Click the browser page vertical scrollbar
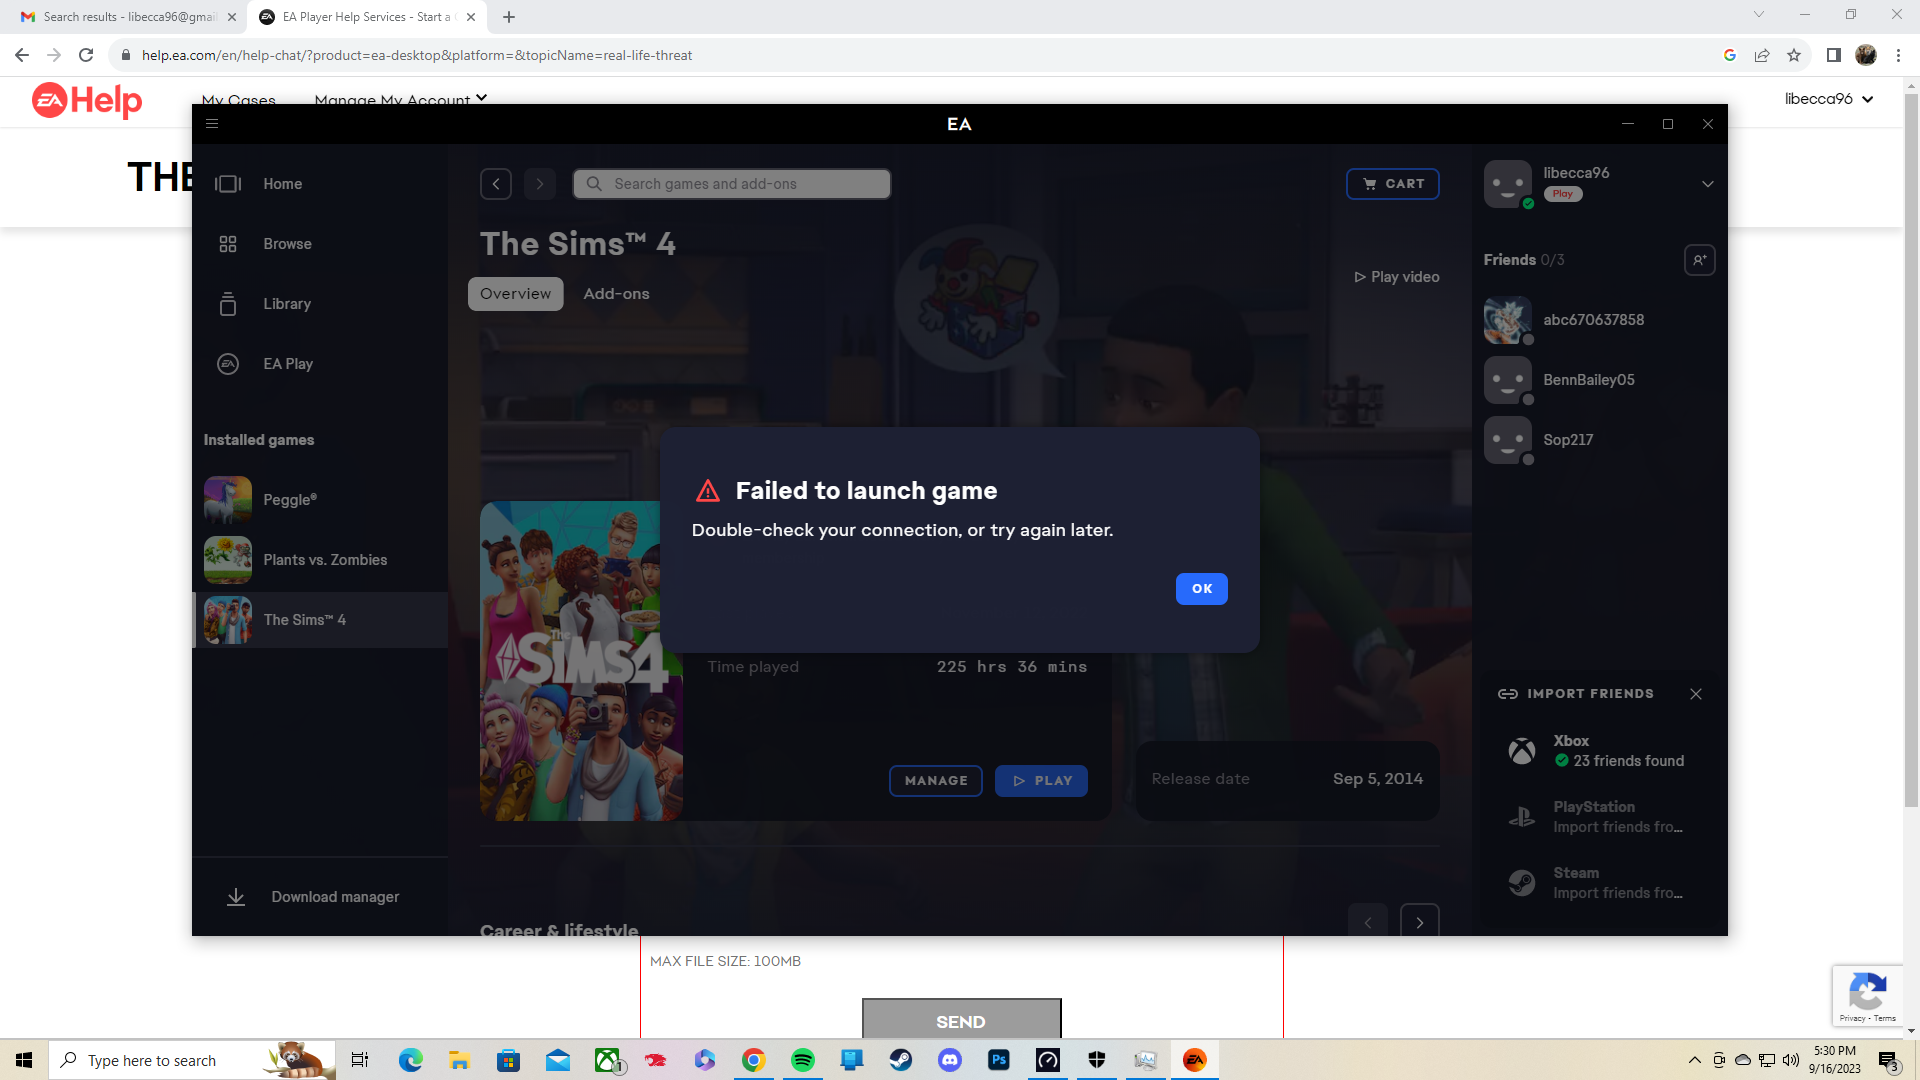 [x=1911, y=450]
